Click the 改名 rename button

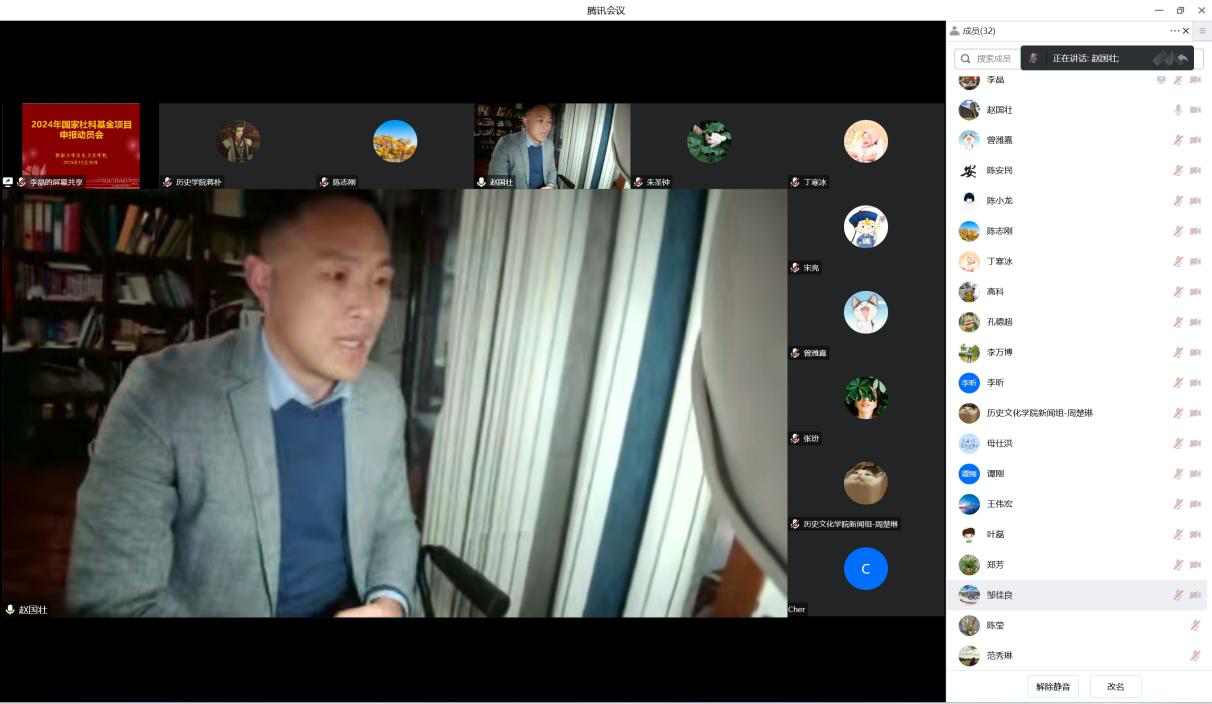click(x=1115, y=687)
